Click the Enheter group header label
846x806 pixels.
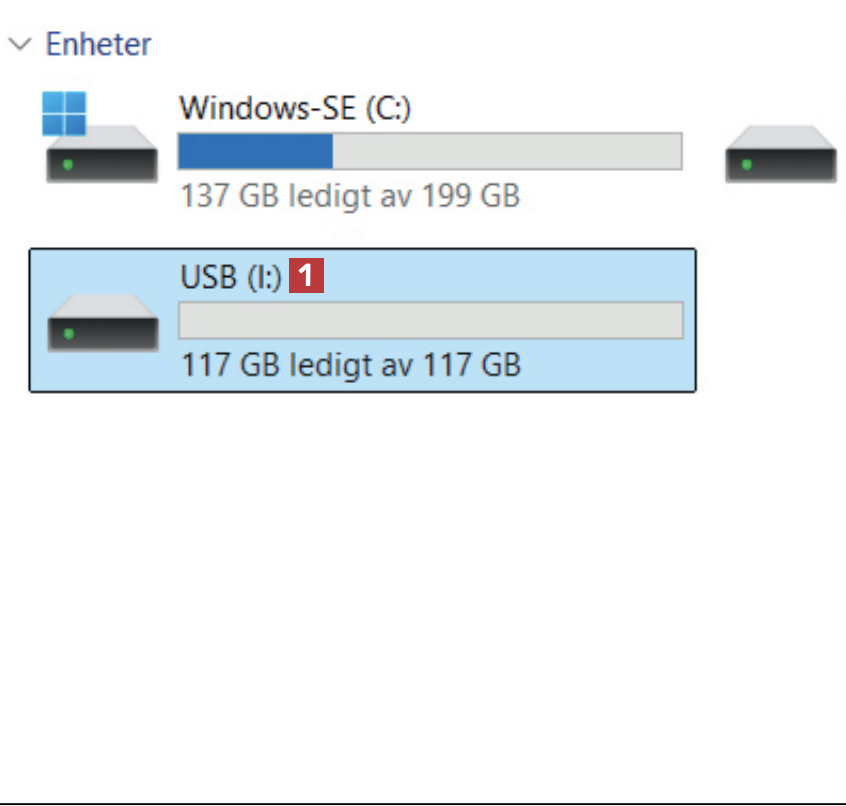pyautogui.click(x=98, y=44)
